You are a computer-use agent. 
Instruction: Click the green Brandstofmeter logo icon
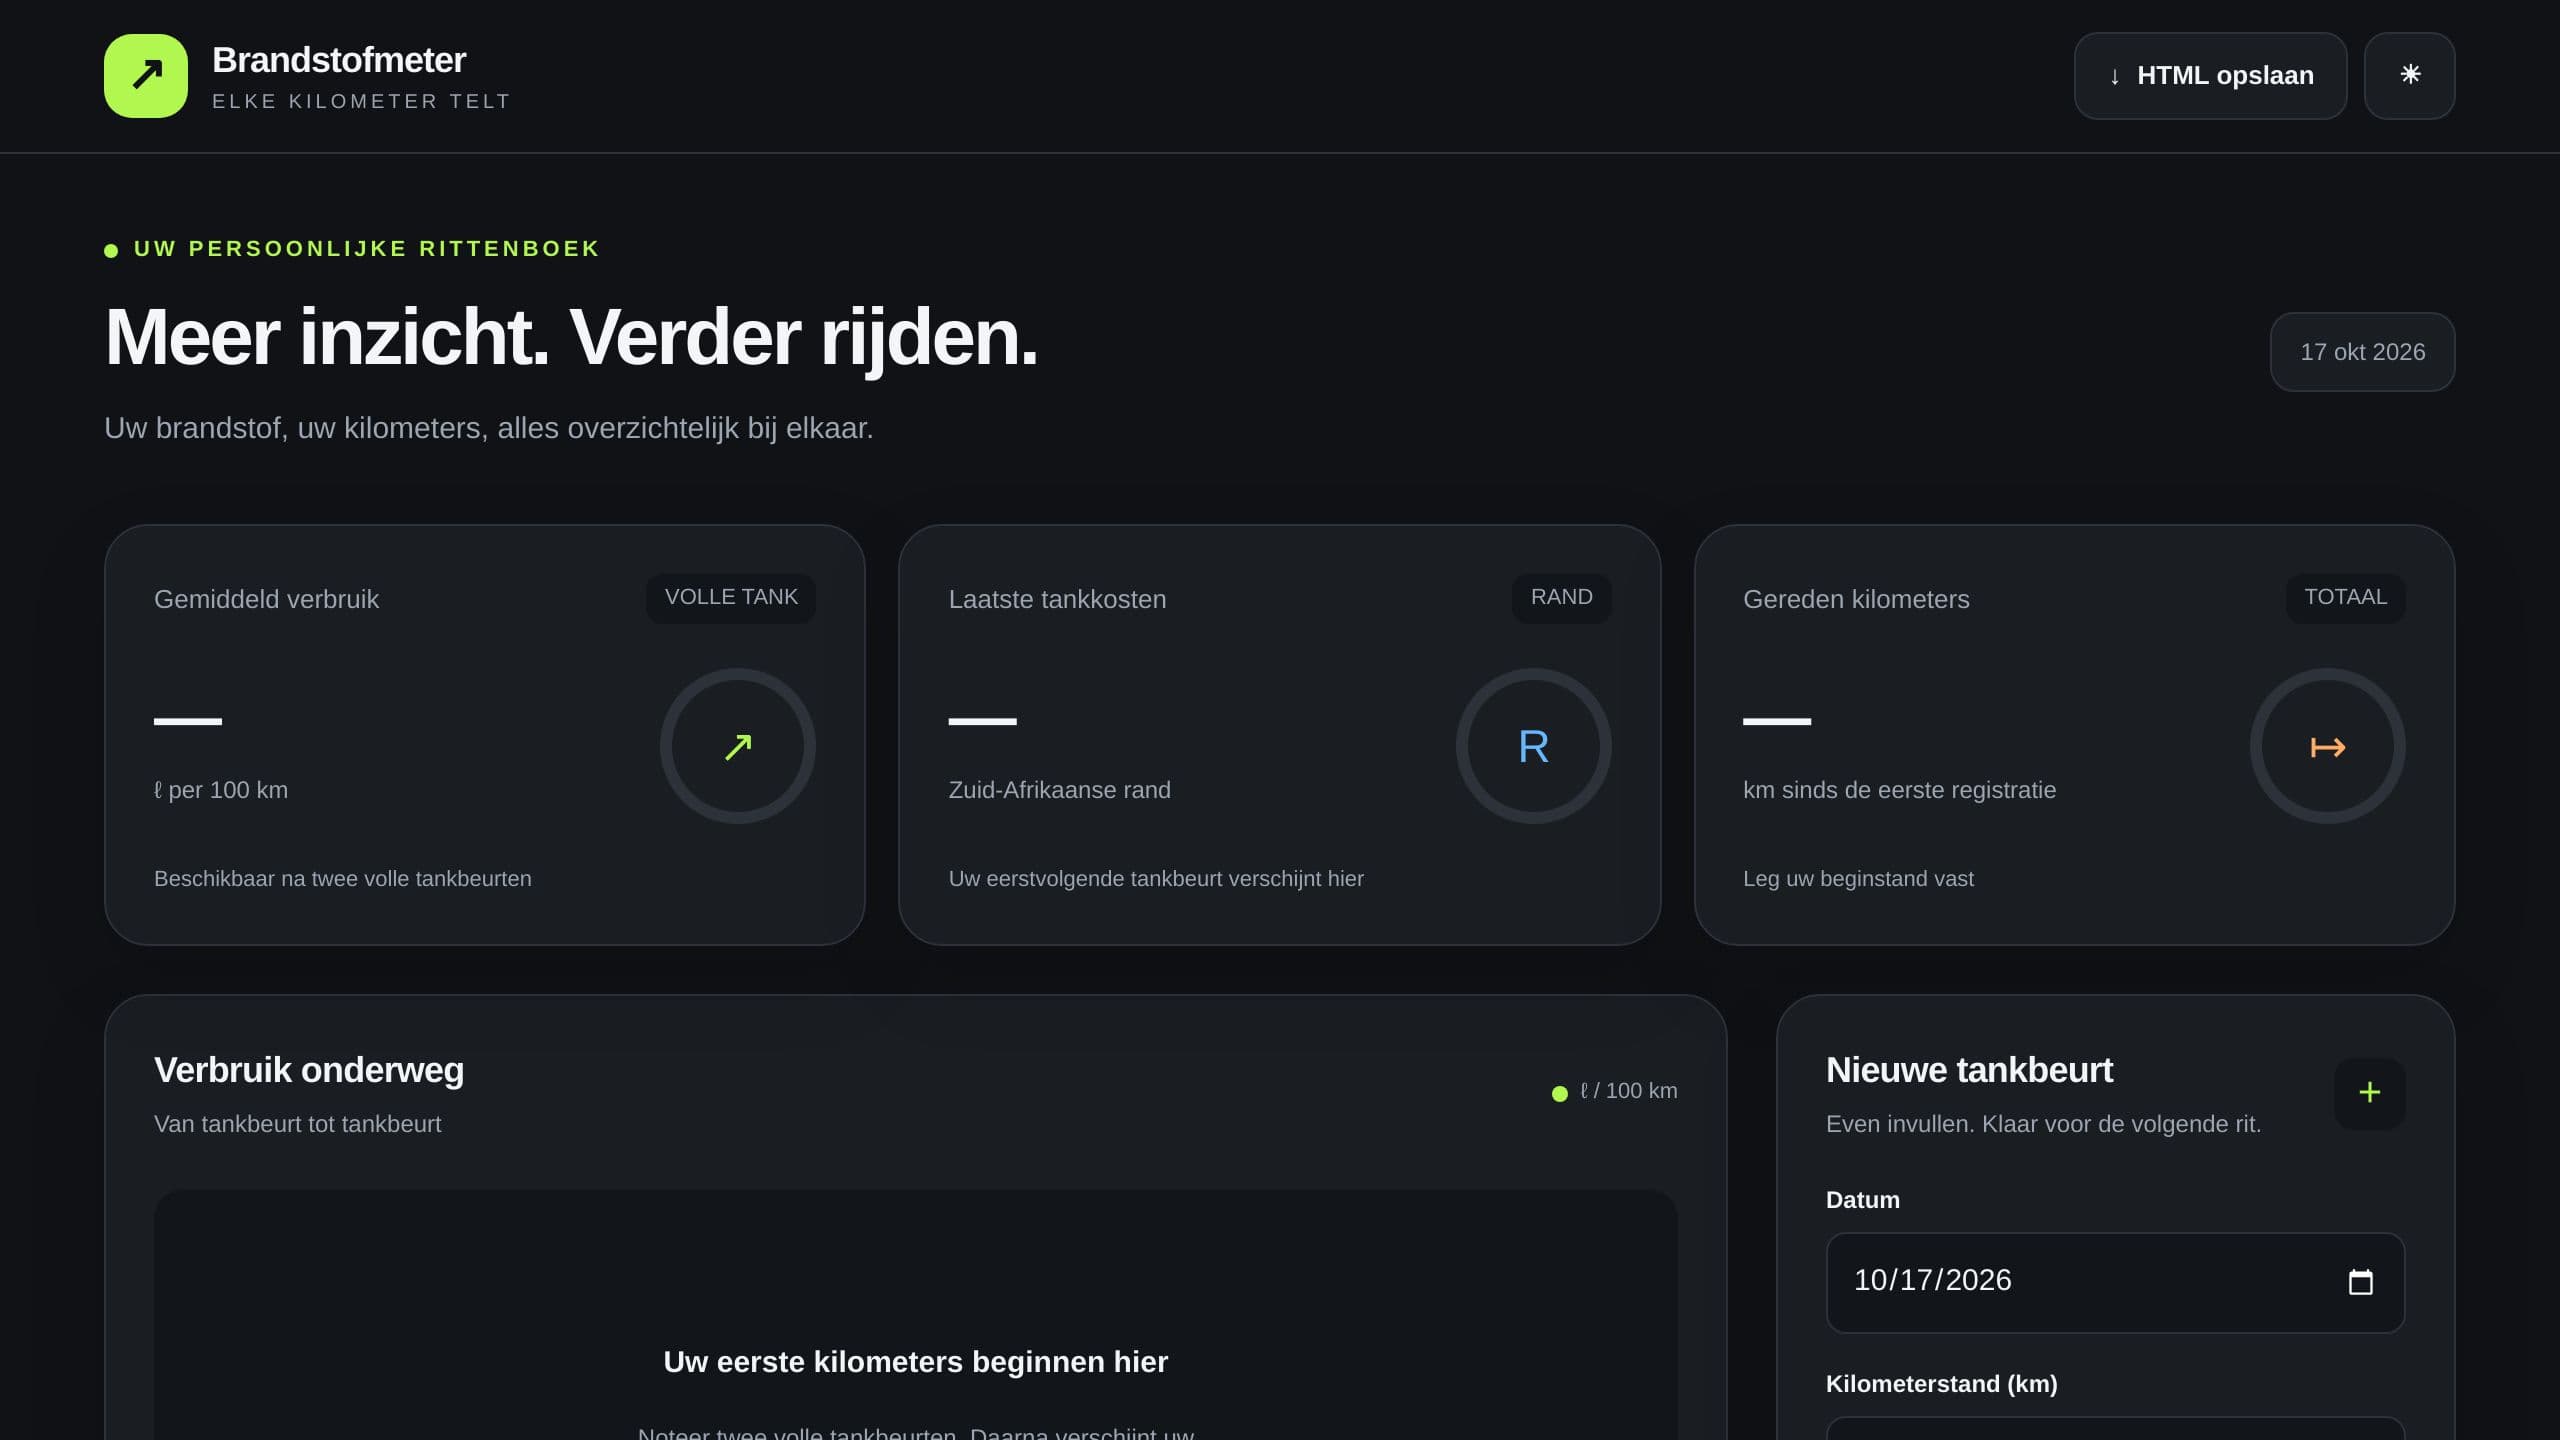(146, 76)
